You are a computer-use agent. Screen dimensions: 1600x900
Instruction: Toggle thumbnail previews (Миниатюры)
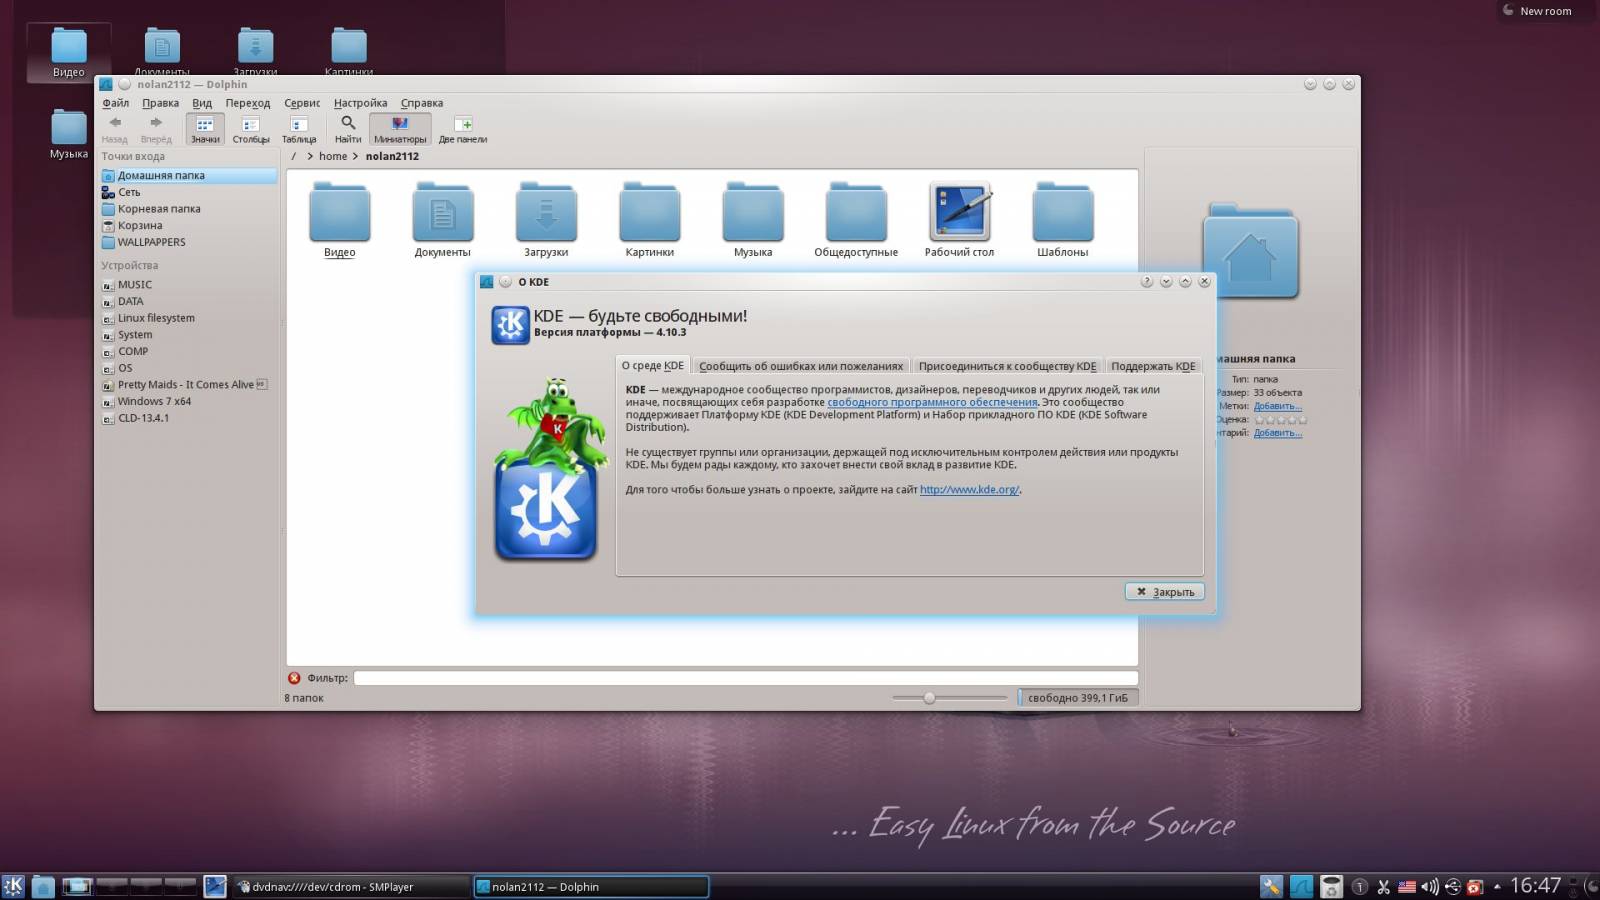pos(400,129)
